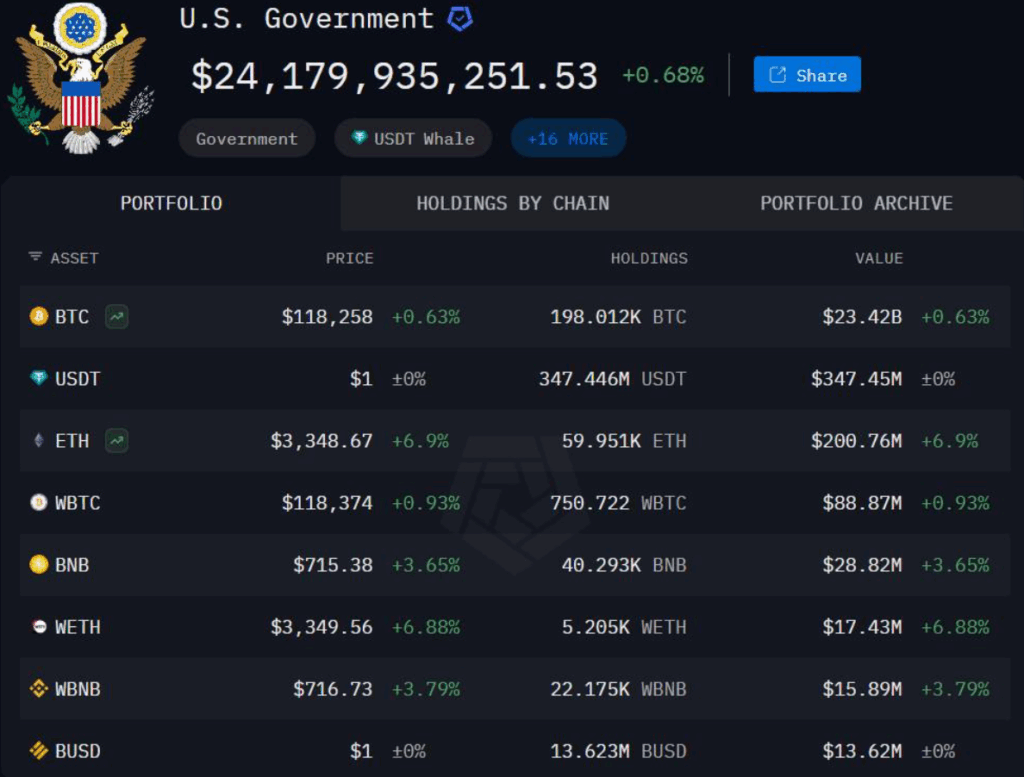
Task: Sort by the HOLDINGS column header
Action: [x=649, y=258]
